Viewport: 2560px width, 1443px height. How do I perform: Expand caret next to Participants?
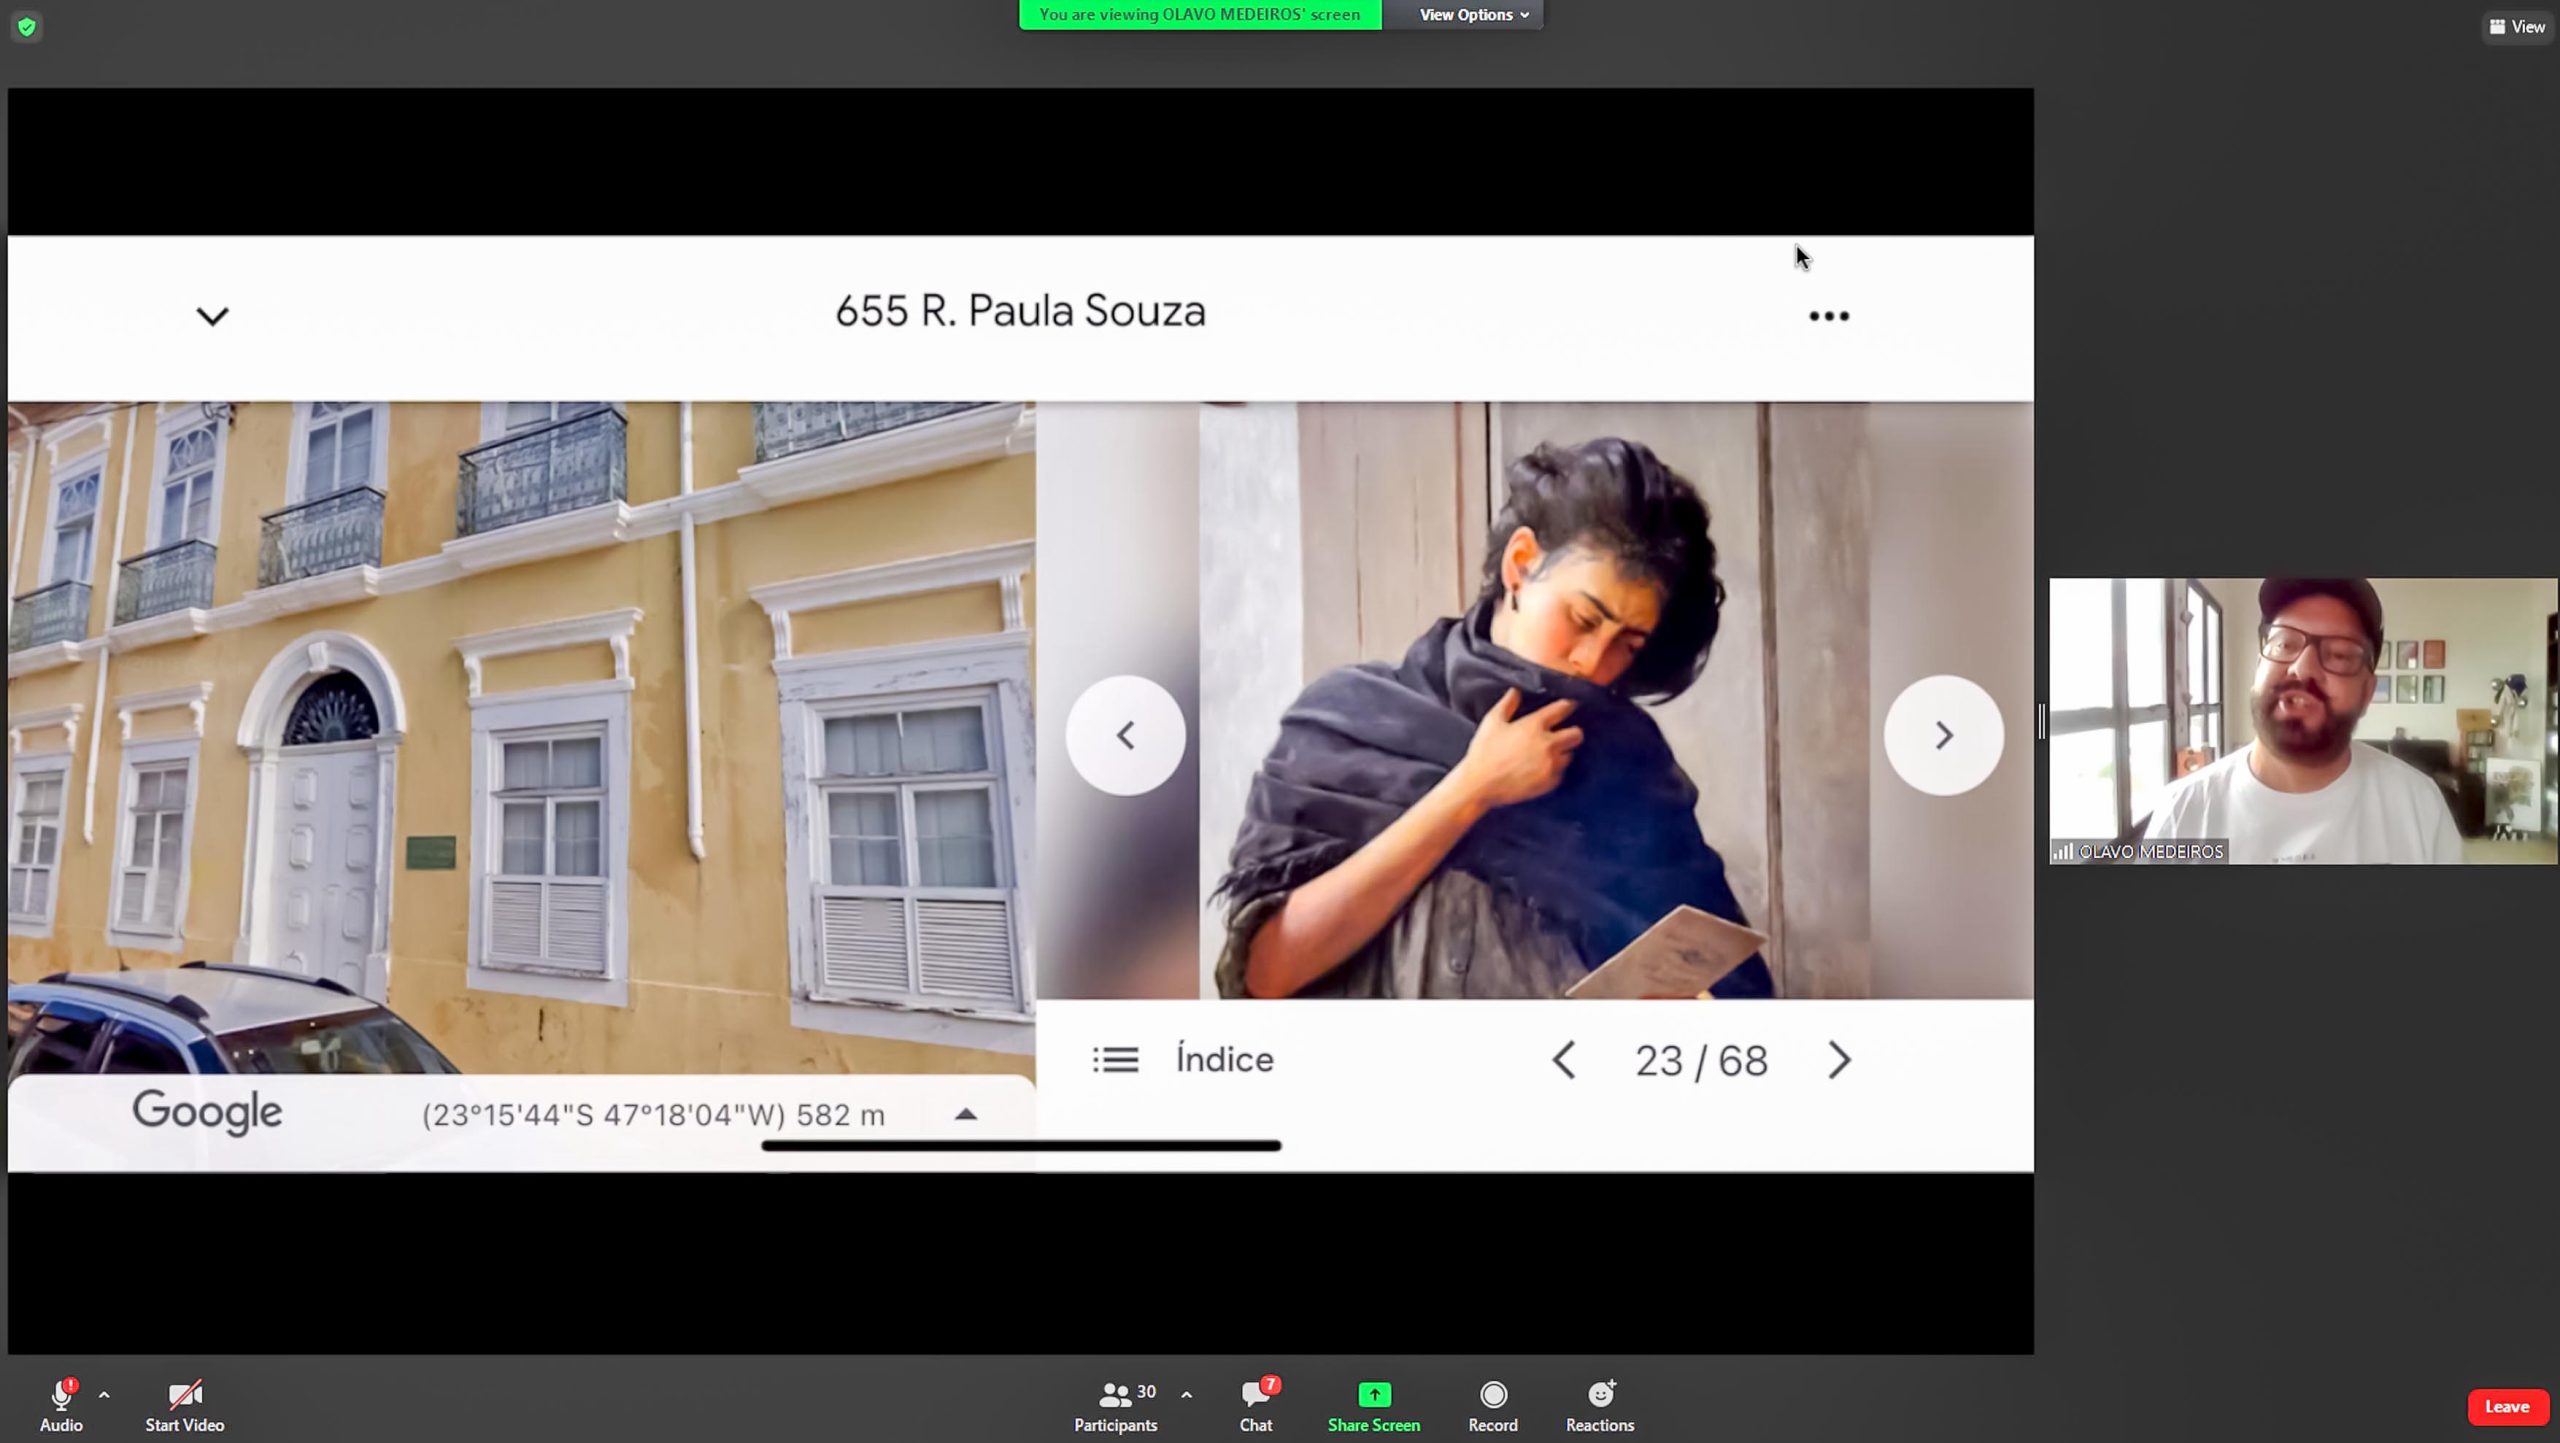(1186, 1394)
